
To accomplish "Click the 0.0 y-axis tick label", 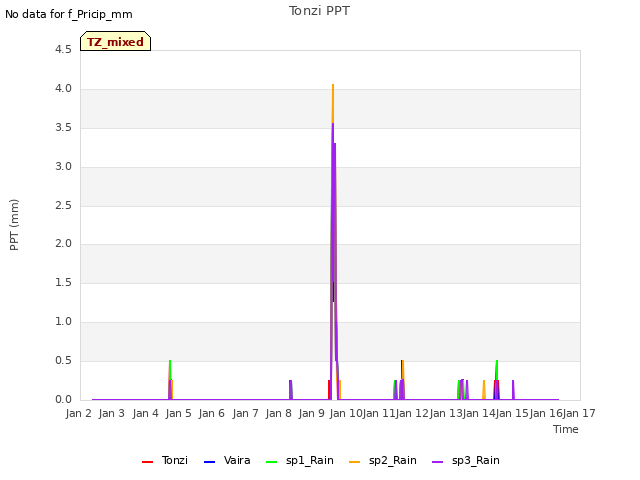I will [63, 400].
